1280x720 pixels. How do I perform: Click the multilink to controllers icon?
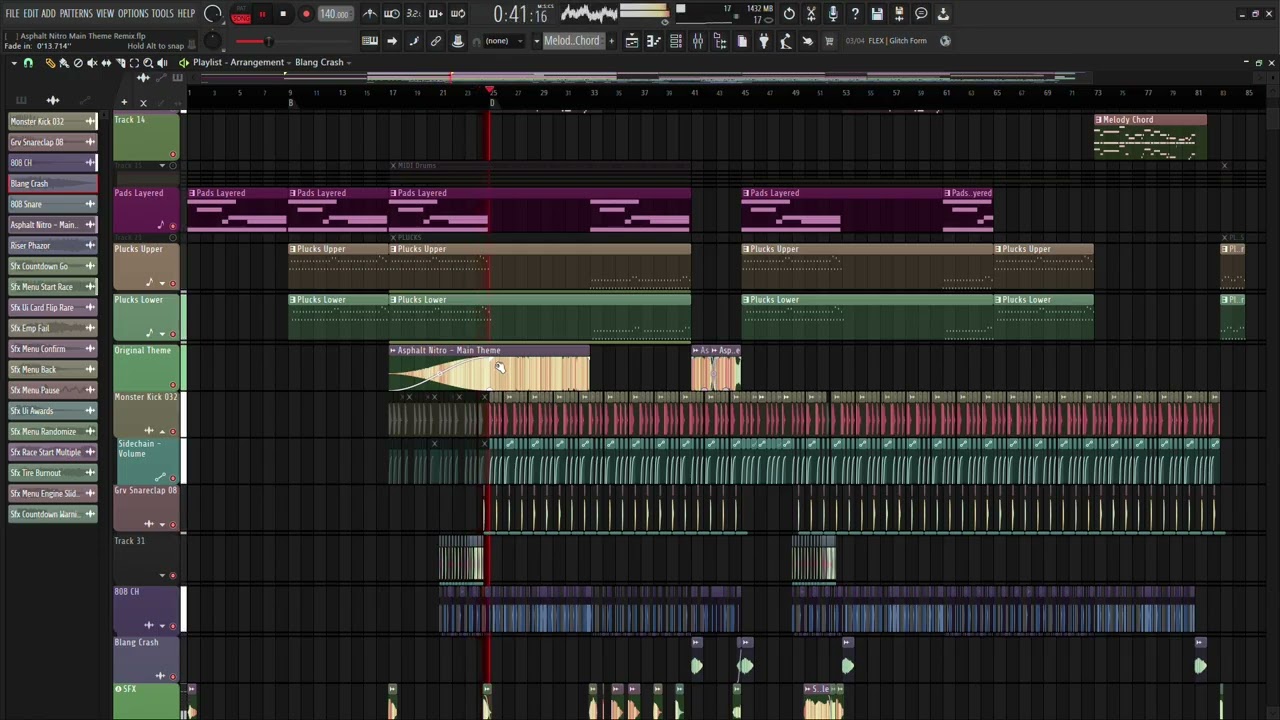tap(436, 41)
